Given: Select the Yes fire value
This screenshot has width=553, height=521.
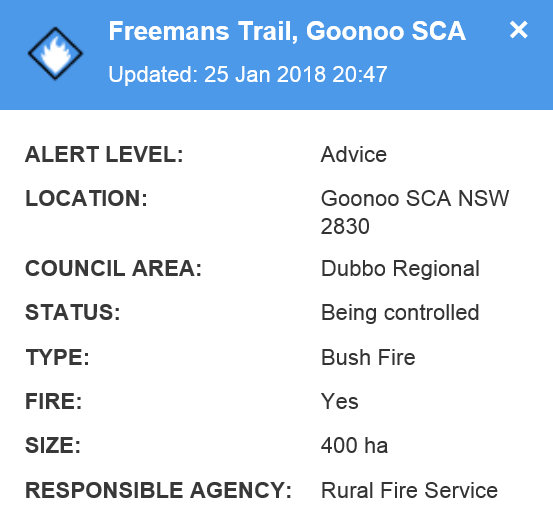Looking at the screenshot, I should (340, 401).
